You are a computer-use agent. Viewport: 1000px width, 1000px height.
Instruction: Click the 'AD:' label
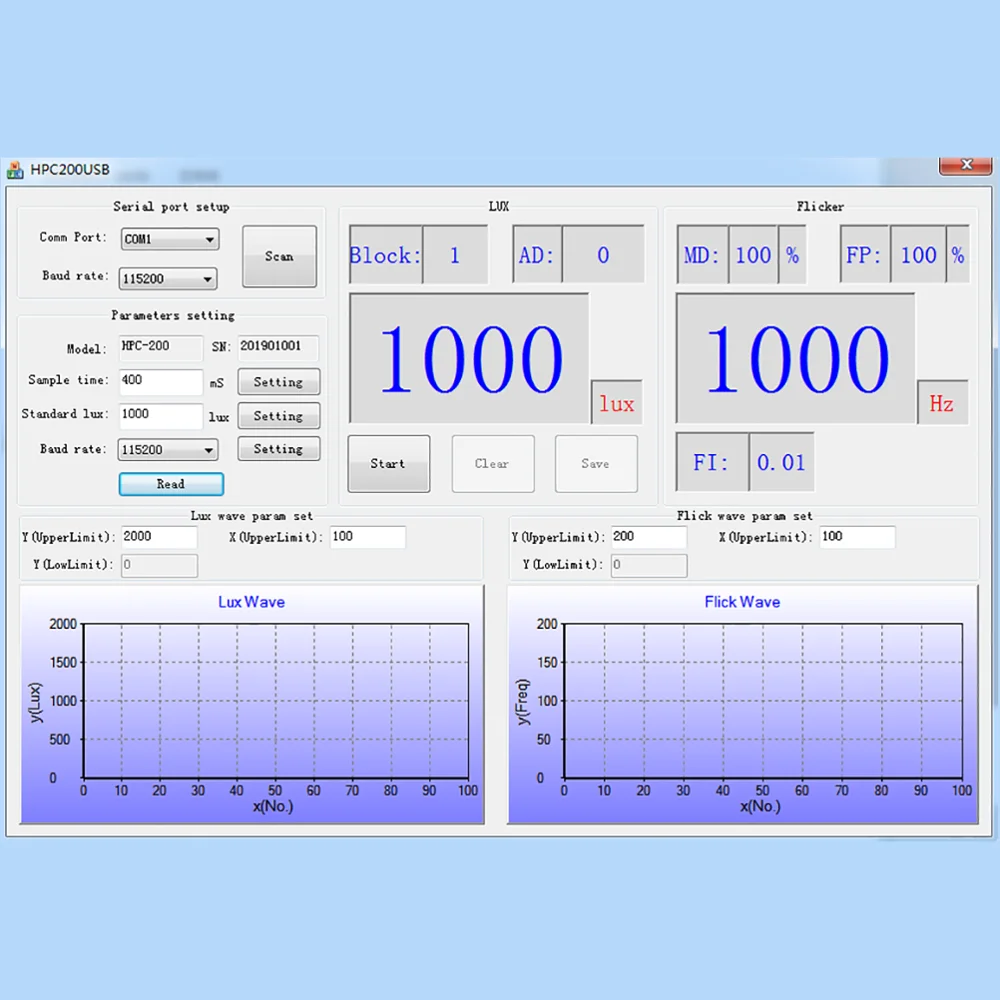click(536, 255)
